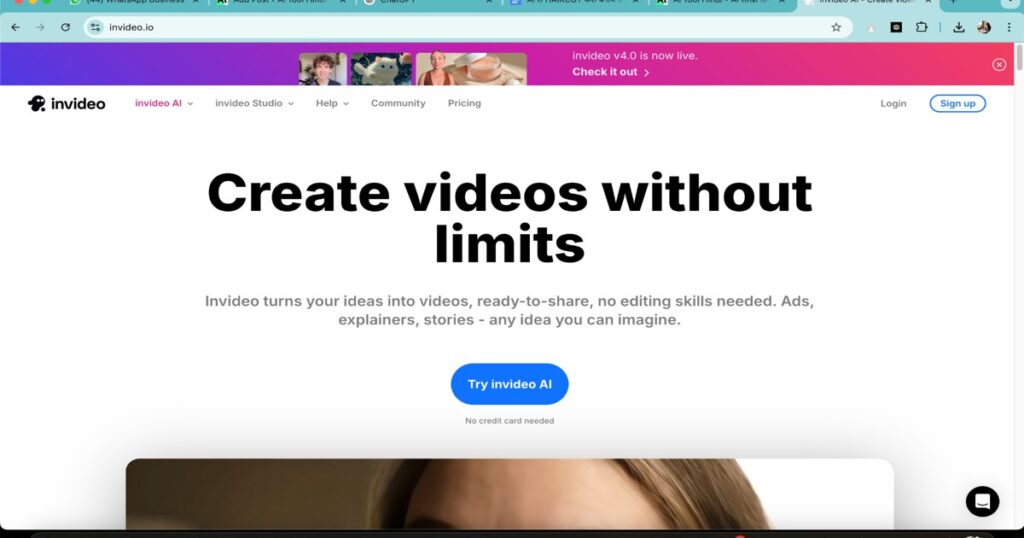Open Chrome three-dot menu
The image size is (1024, 538).
pos(1010,27)
